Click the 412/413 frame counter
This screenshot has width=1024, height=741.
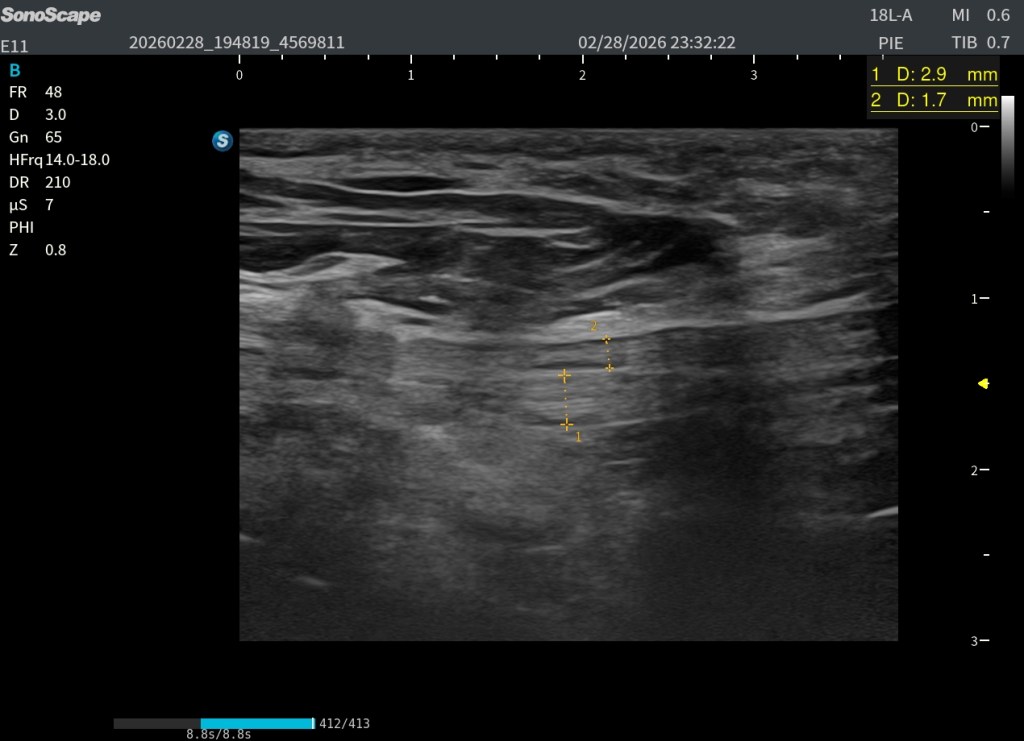(344, 723)
